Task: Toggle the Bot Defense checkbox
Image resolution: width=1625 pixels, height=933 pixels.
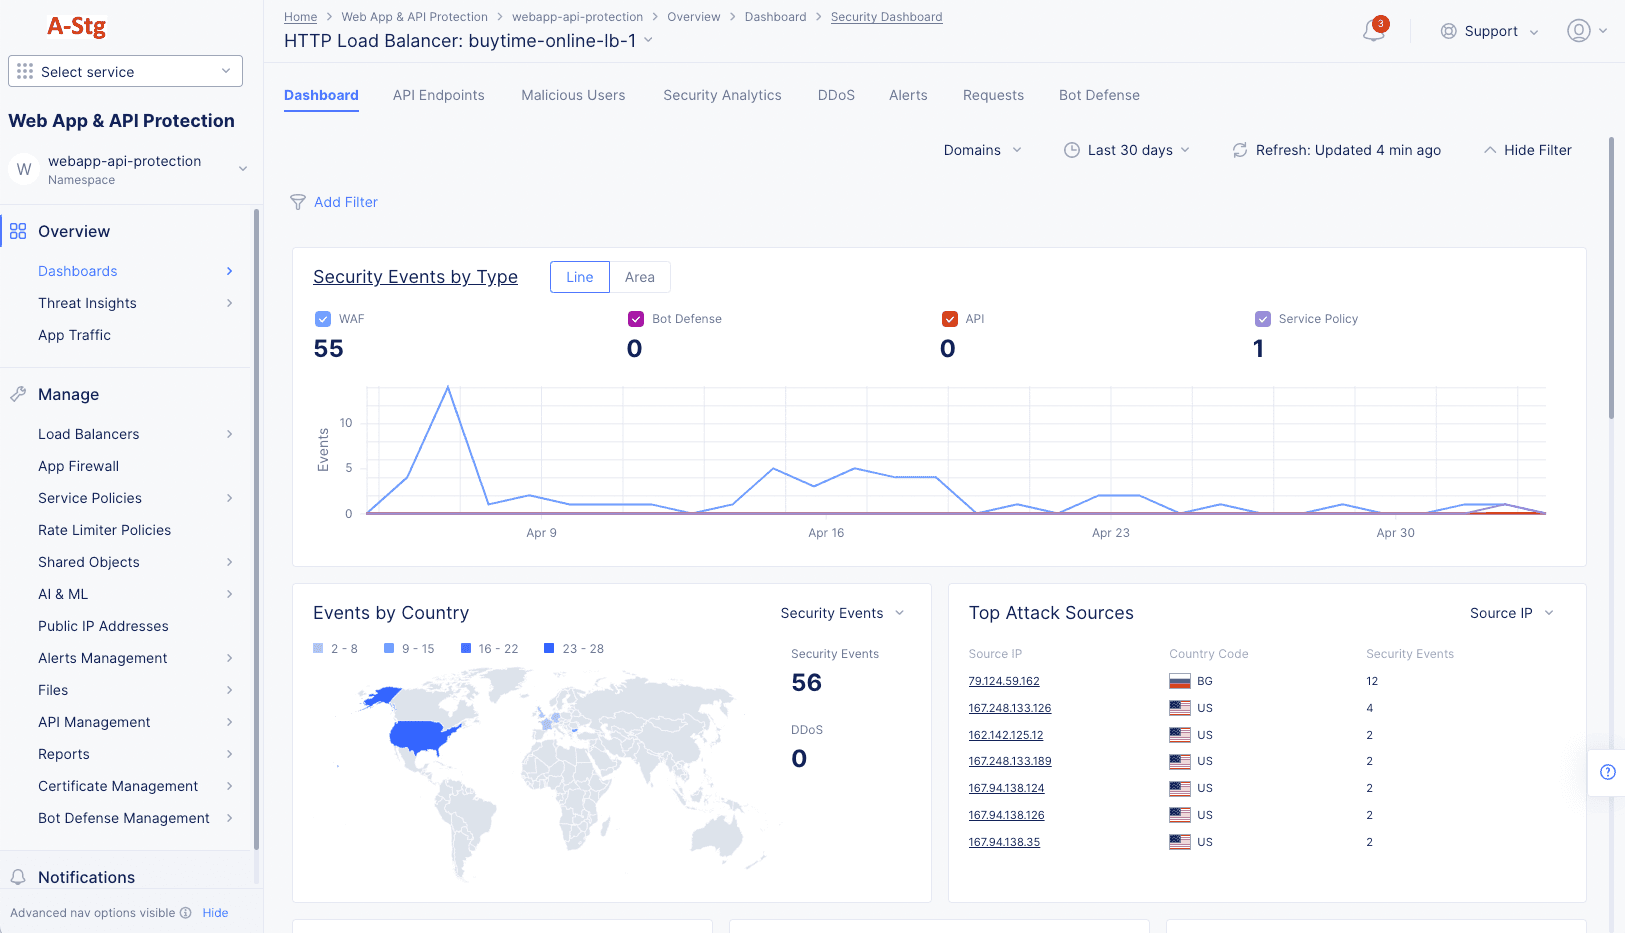Action: click(635, 319)
